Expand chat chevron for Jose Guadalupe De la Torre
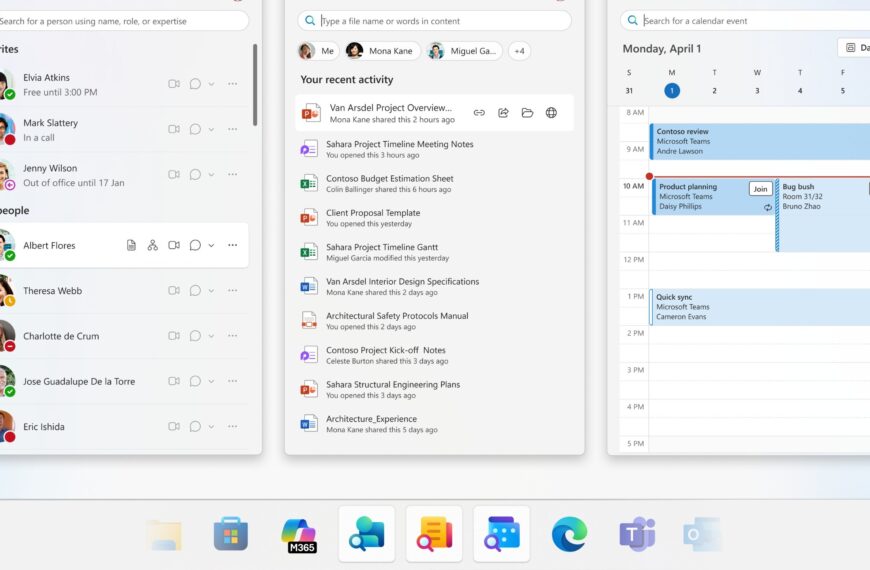Viewport: 870px width, 570px height. click(x=211, y=382)
